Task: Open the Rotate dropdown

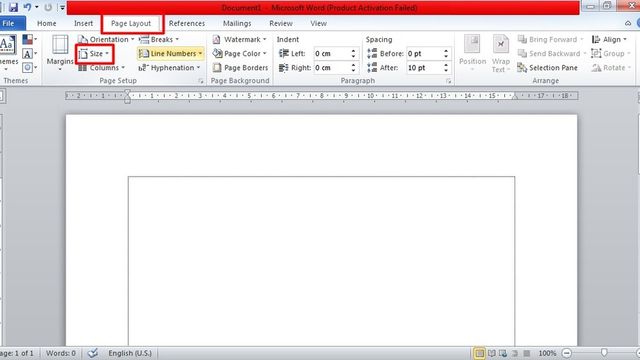Action: [611, 68]
